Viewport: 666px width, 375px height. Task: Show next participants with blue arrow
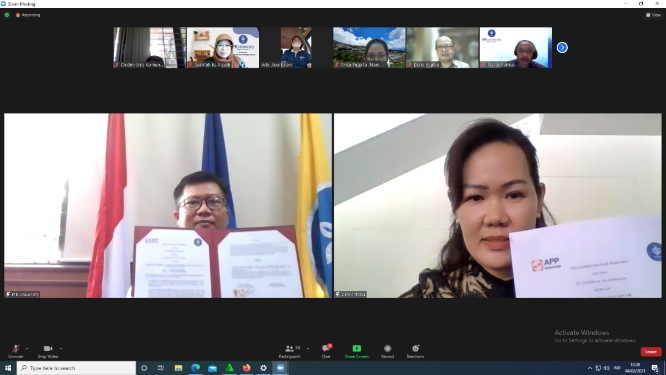pyautogui.click(x=562, y=48)
